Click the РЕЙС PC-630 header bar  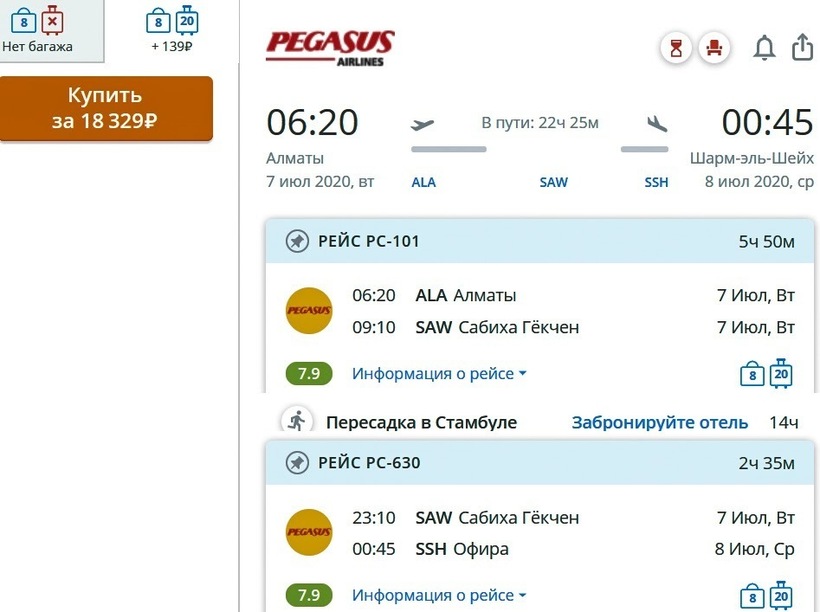pos(540,463)
